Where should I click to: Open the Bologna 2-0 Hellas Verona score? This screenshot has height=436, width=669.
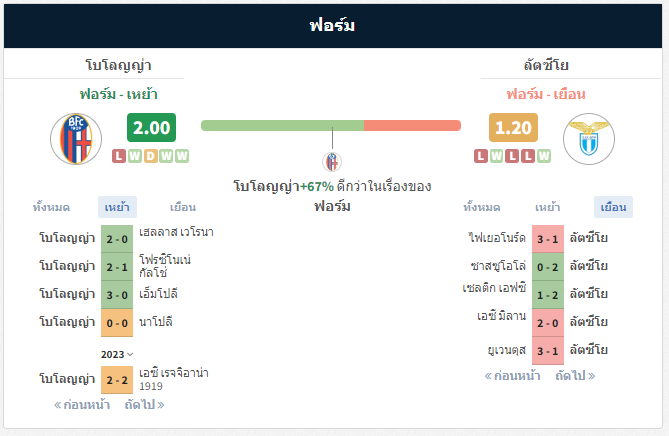tap(117, 239)
